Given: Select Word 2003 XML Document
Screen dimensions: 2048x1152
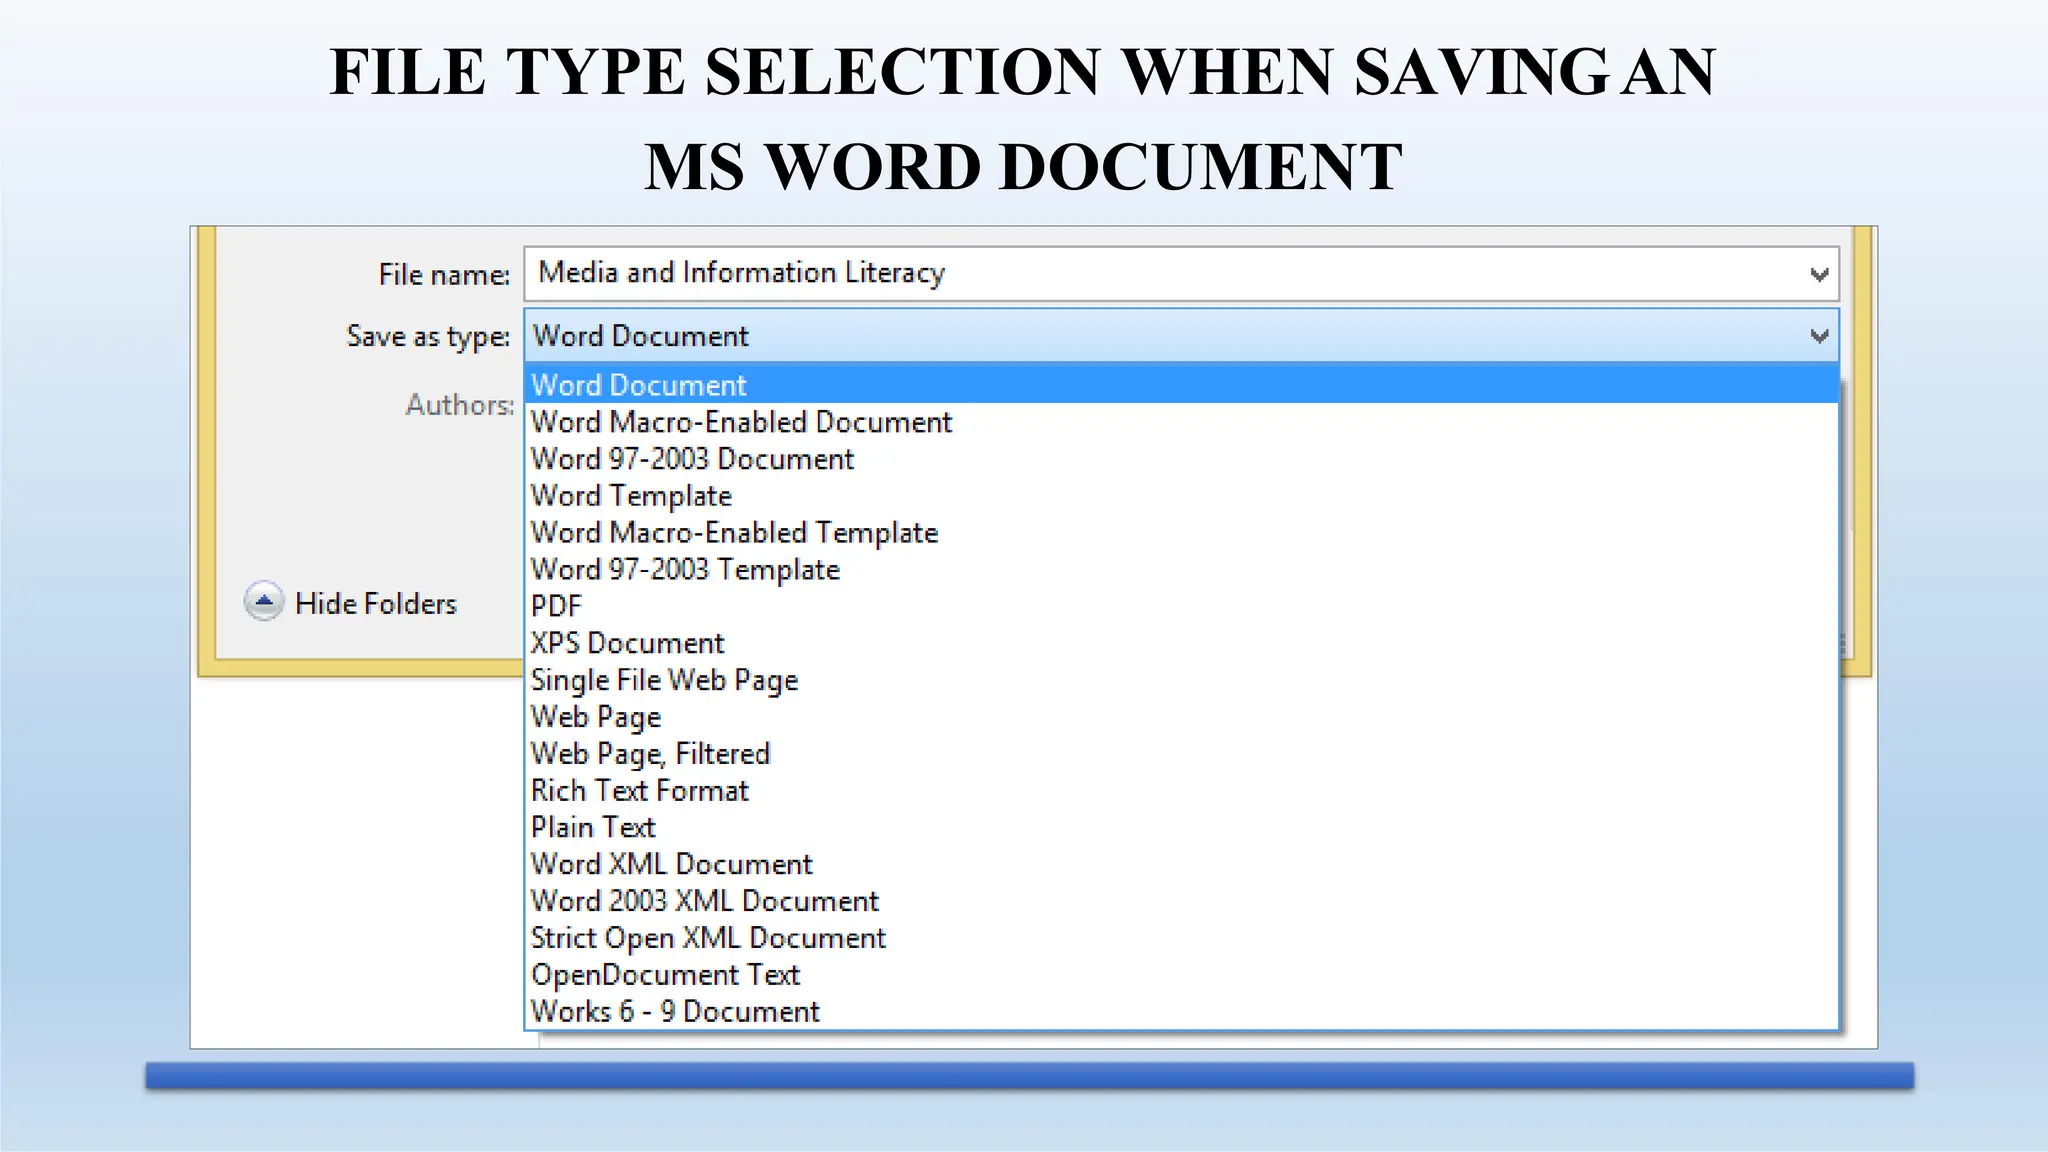Looking at the screenshot, I should point(1182,901).
